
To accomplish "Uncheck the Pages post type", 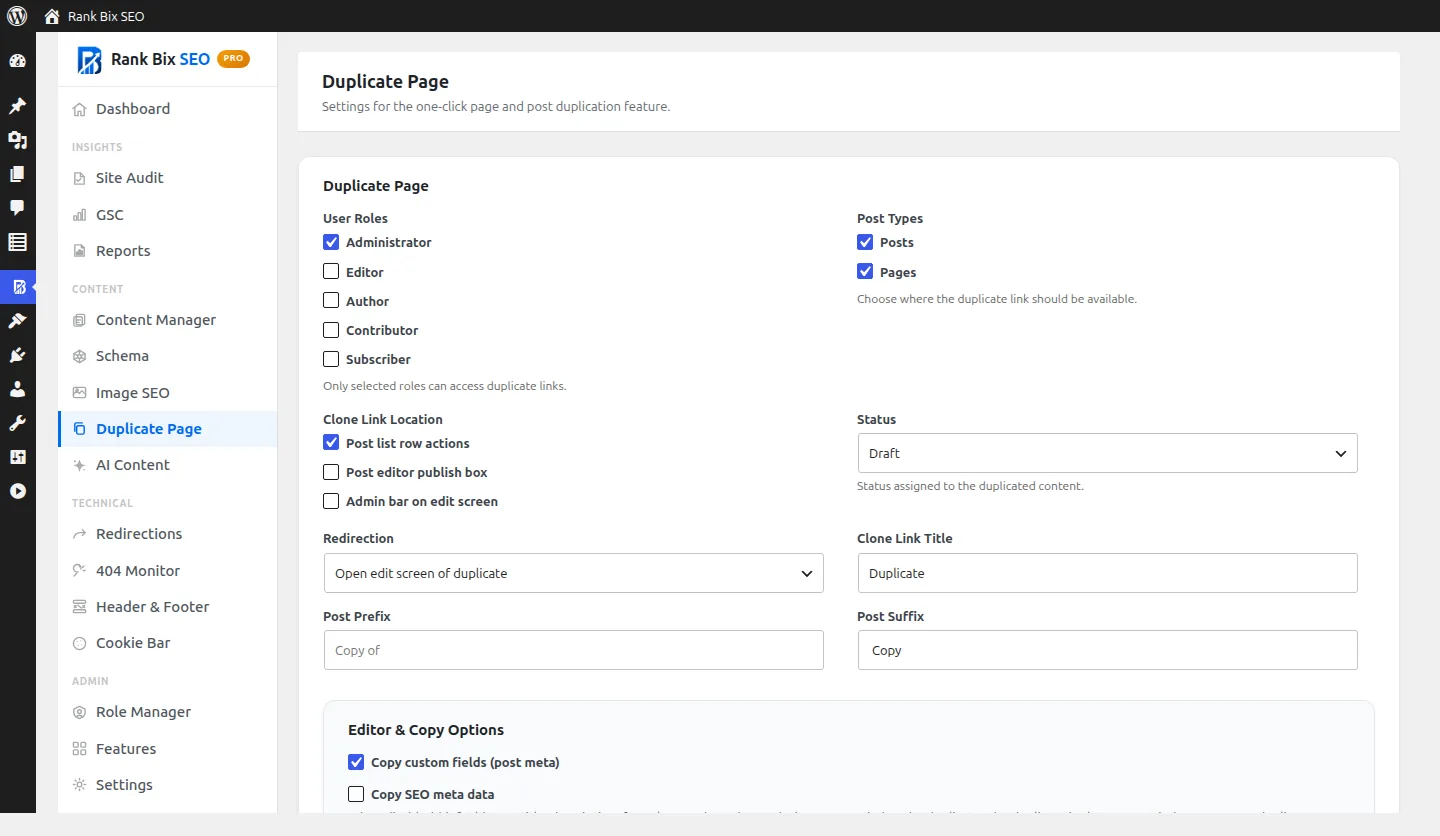I will [x=865, y=271].
